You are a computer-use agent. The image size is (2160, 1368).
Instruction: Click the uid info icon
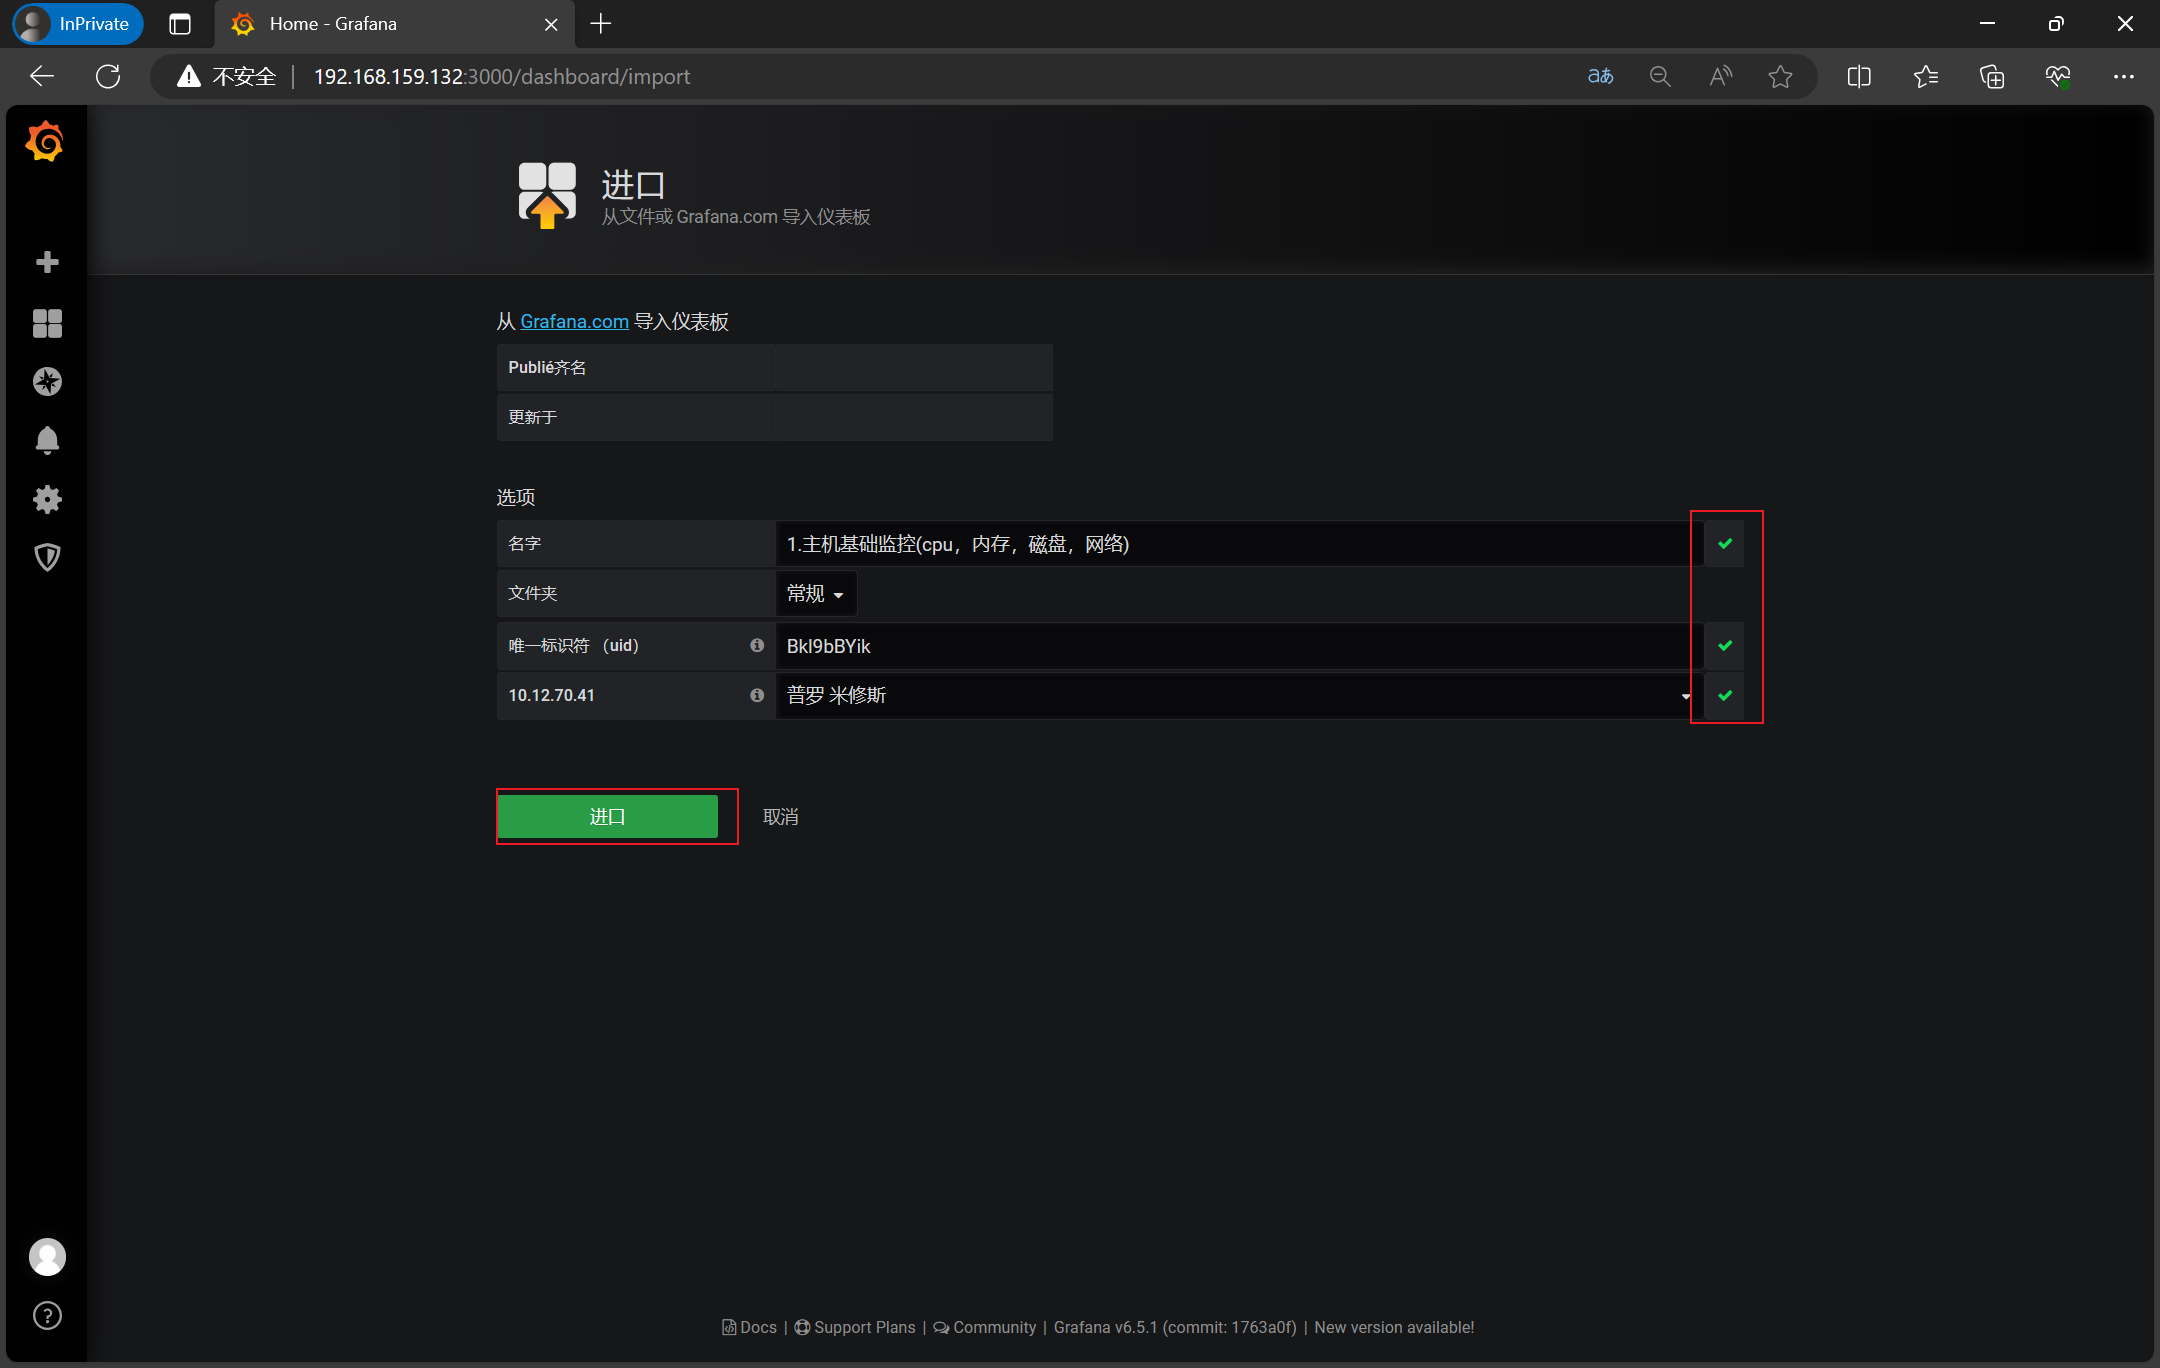757,646
